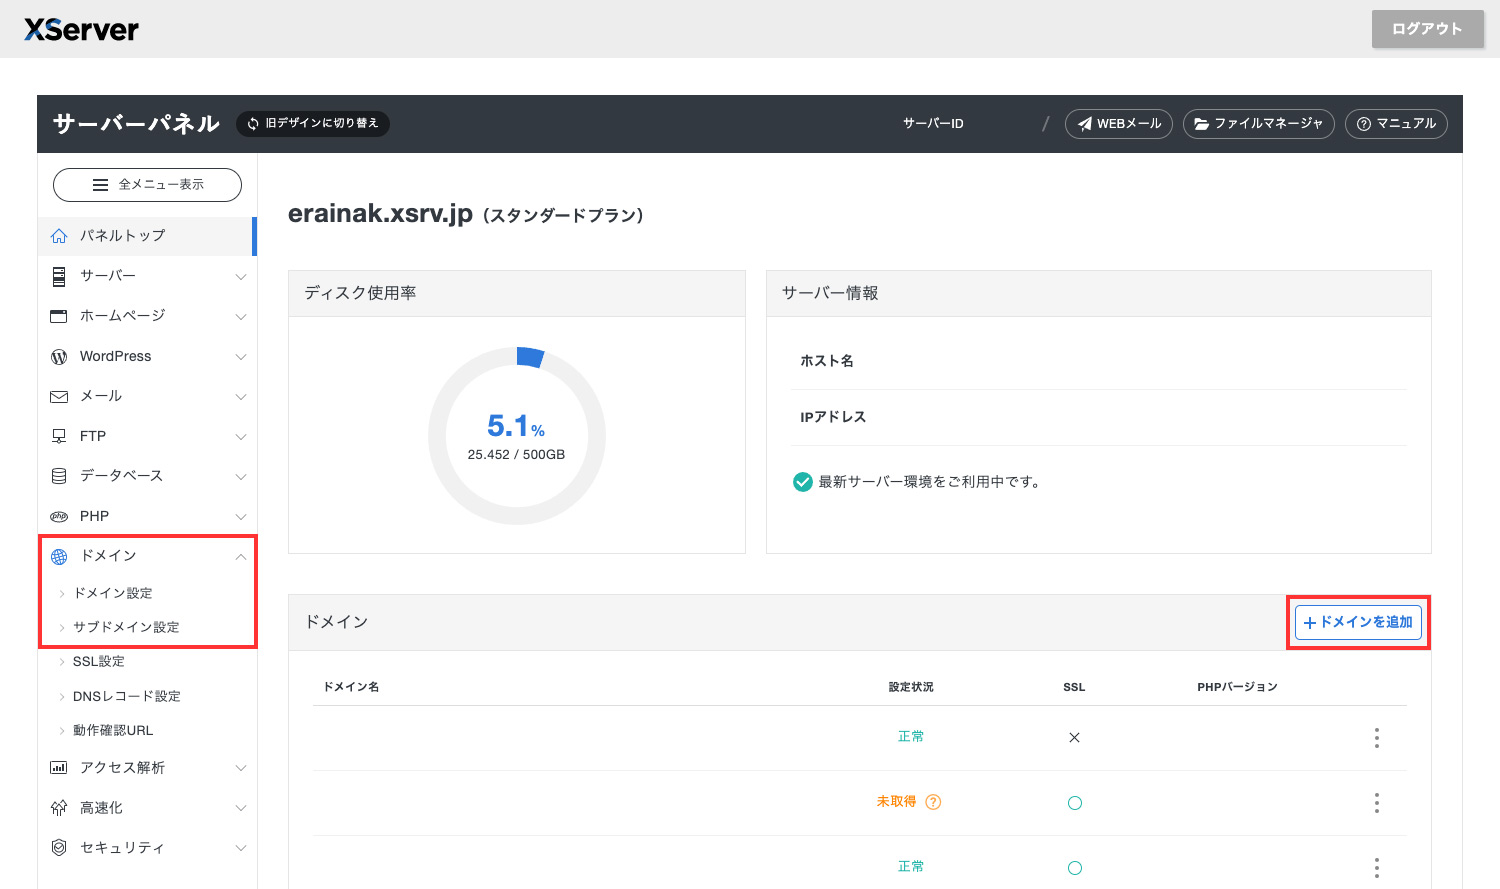The width and height of the screenshot is (1500, 889).
Task: Expand the セキュリティ menu chevron
Action: (x=241, y=848)
